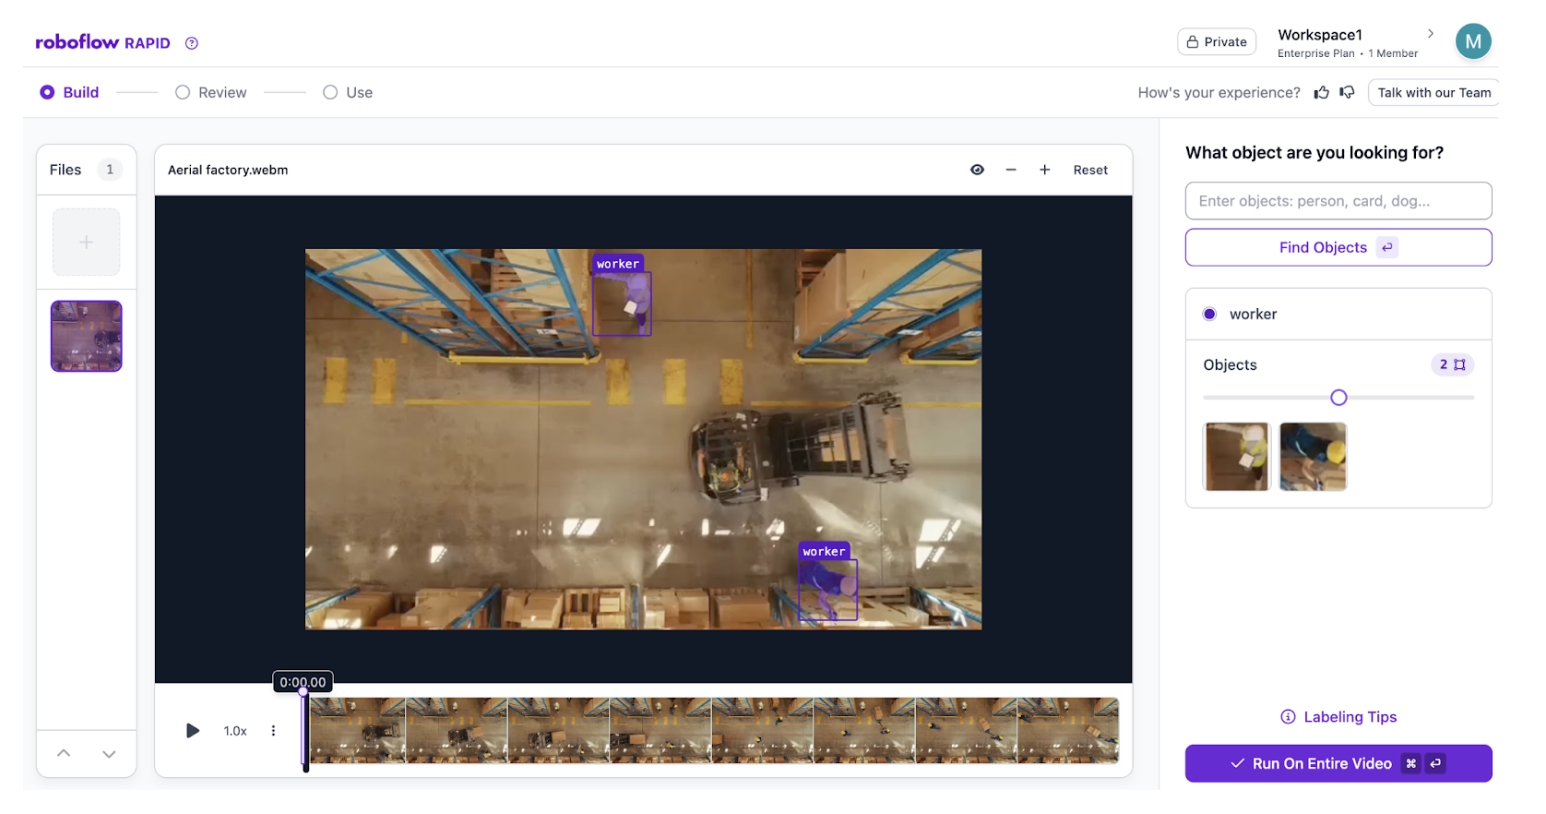This screenshot has width=1546, height=814.
Task: Open the Labeling Tips link
Action: [x=1338, y=717]
